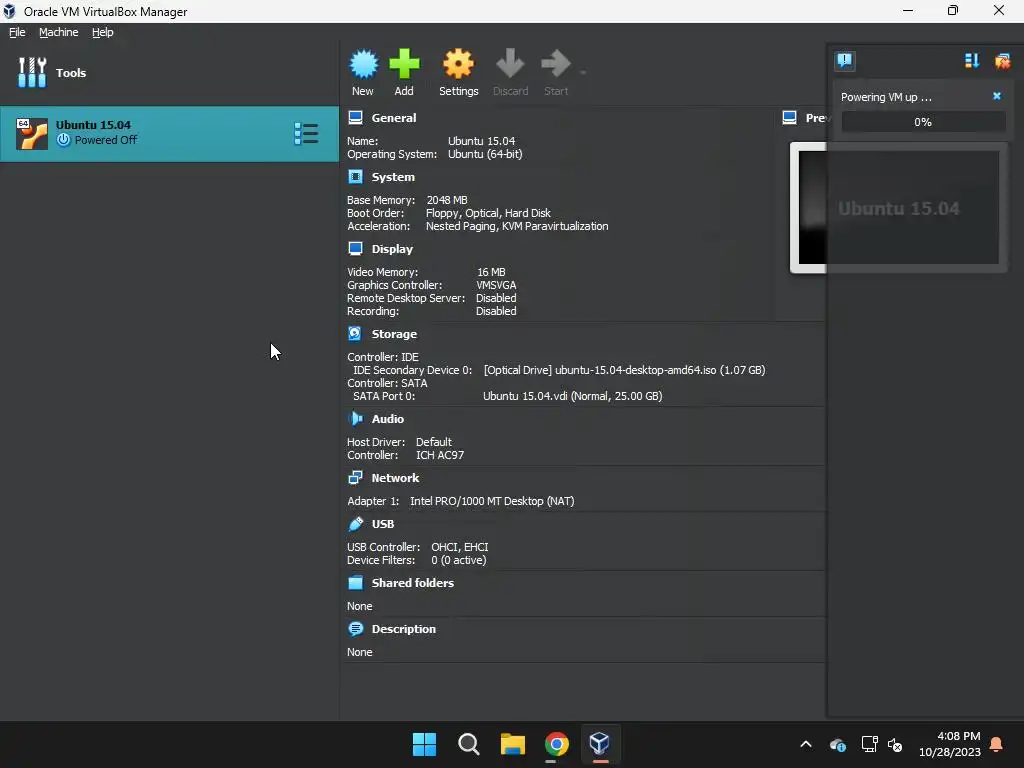The image size is (1024, 768).
Task: Open the Windows Start menu
Action: (x=424, y=744)
